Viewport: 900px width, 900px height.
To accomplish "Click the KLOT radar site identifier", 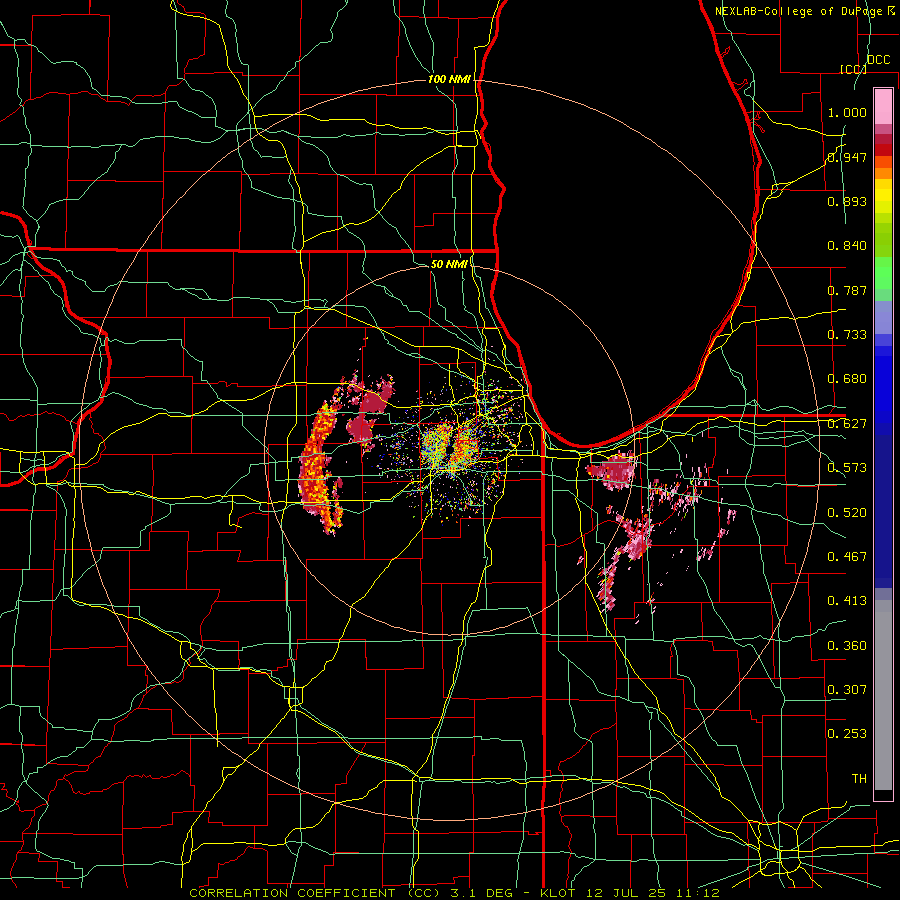I will click(559, 893).
